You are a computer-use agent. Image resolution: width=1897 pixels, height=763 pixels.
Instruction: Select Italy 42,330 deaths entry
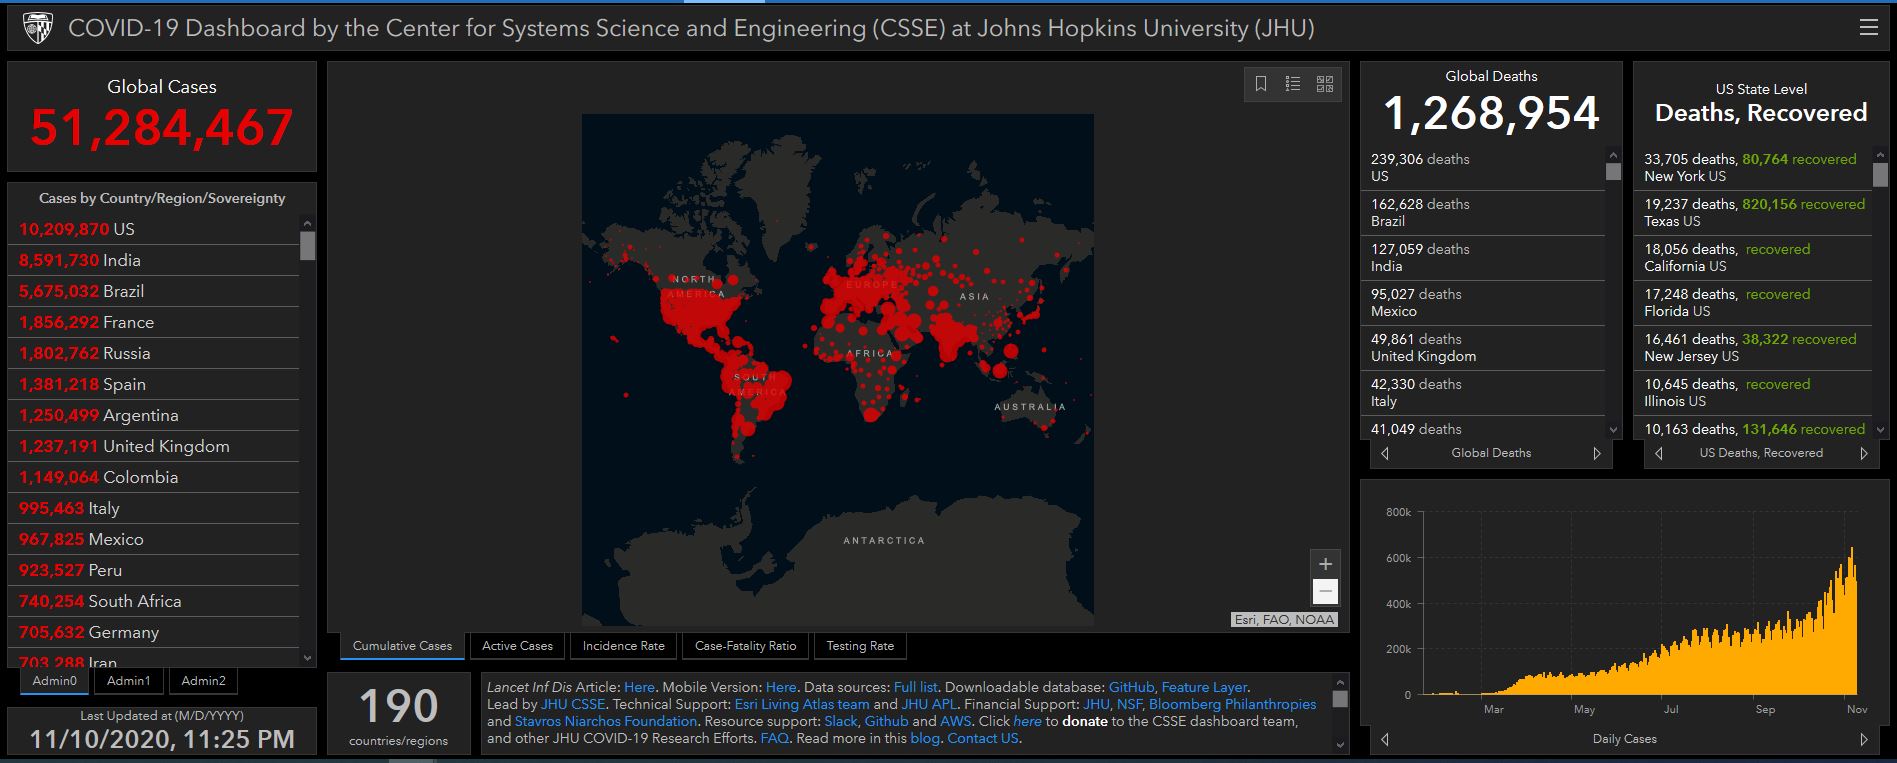[1485, 393]
